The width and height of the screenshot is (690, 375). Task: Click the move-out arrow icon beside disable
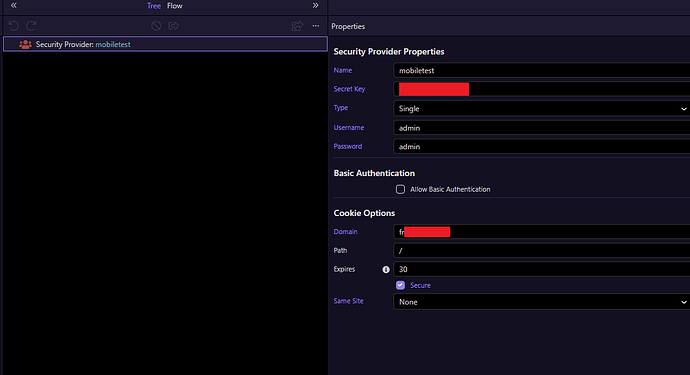pos(174,26)
